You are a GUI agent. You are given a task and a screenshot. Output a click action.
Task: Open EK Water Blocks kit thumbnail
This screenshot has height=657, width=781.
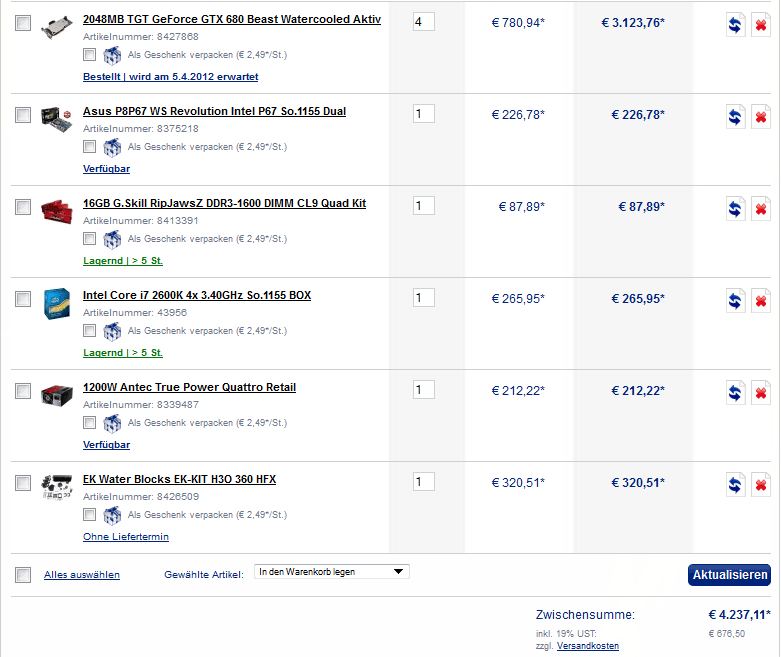(x=56, y=487)
